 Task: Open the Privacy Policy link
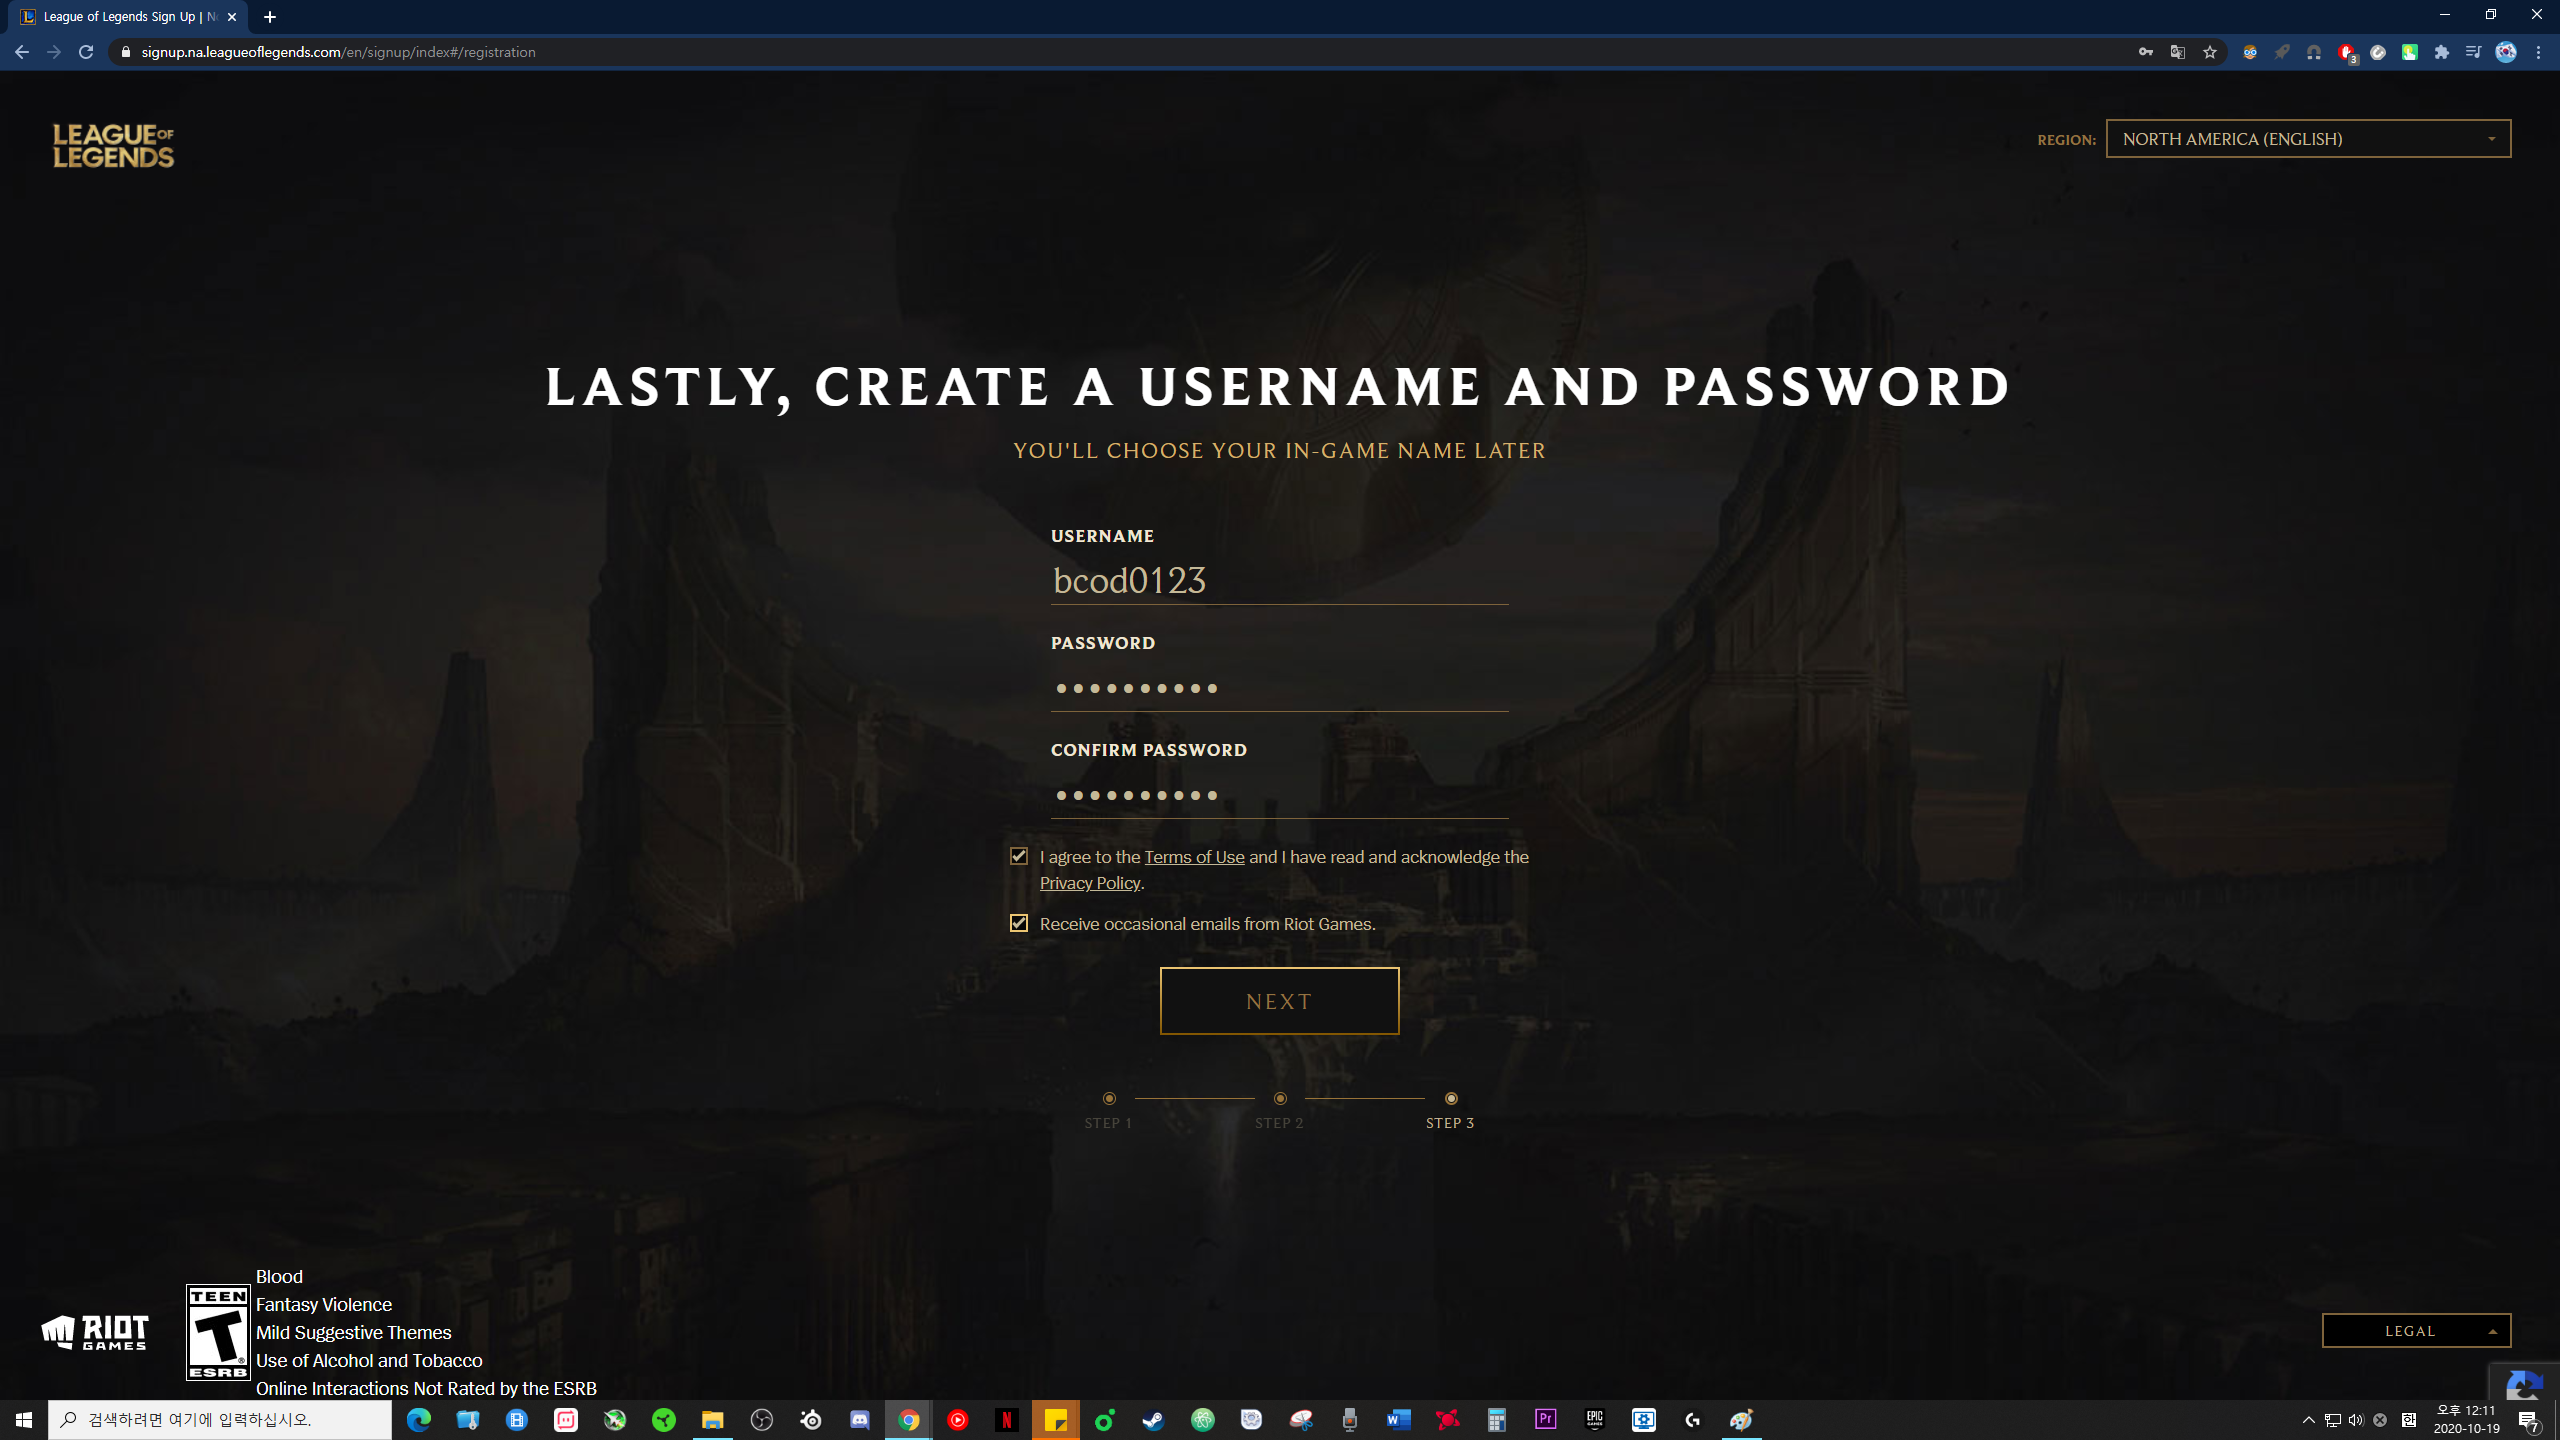1089,883
